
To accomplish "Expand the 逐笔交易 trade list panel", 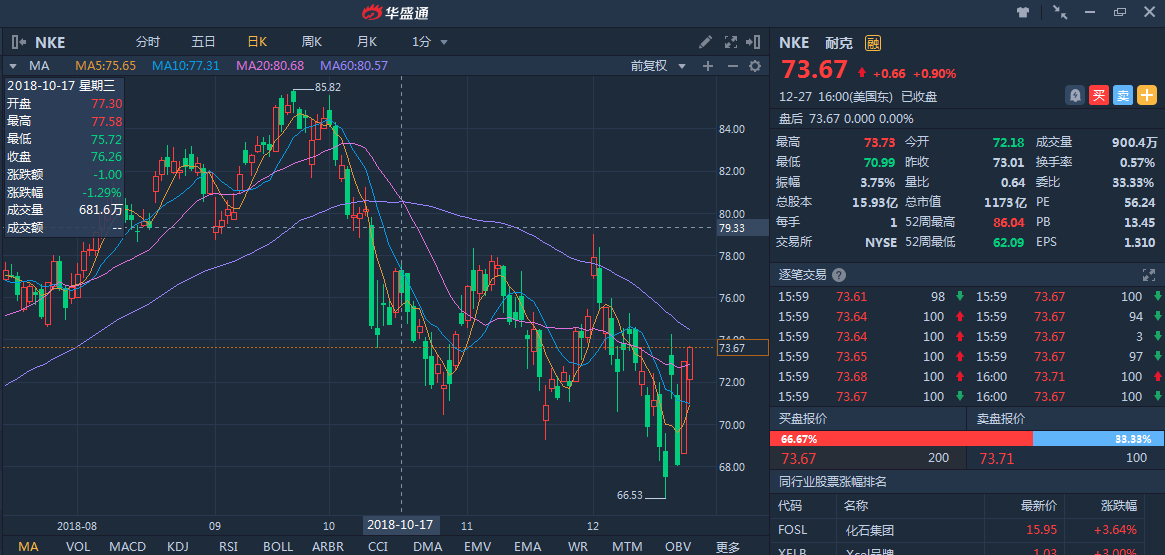I will coord(1149,275).
